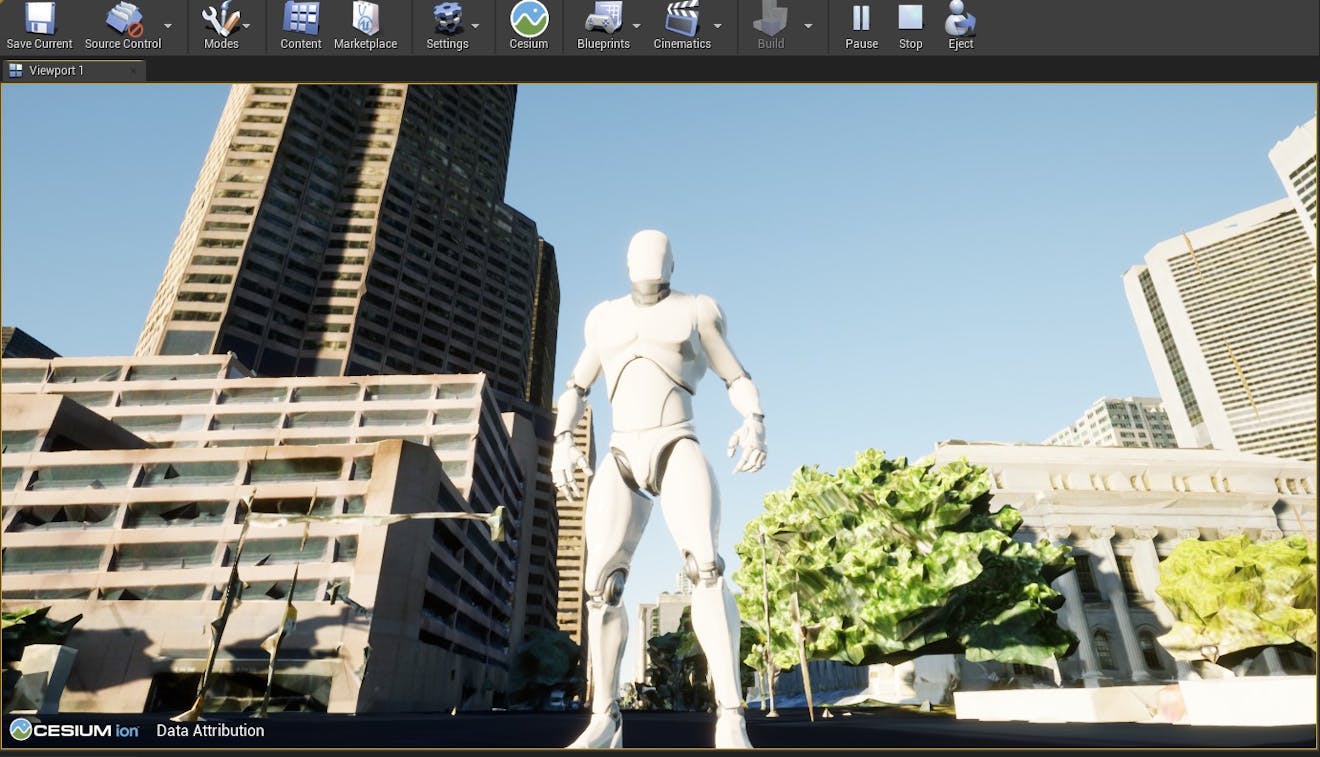Open the Settings gear icon
Screen dimensions: 1320x757
tap(447, 26)
